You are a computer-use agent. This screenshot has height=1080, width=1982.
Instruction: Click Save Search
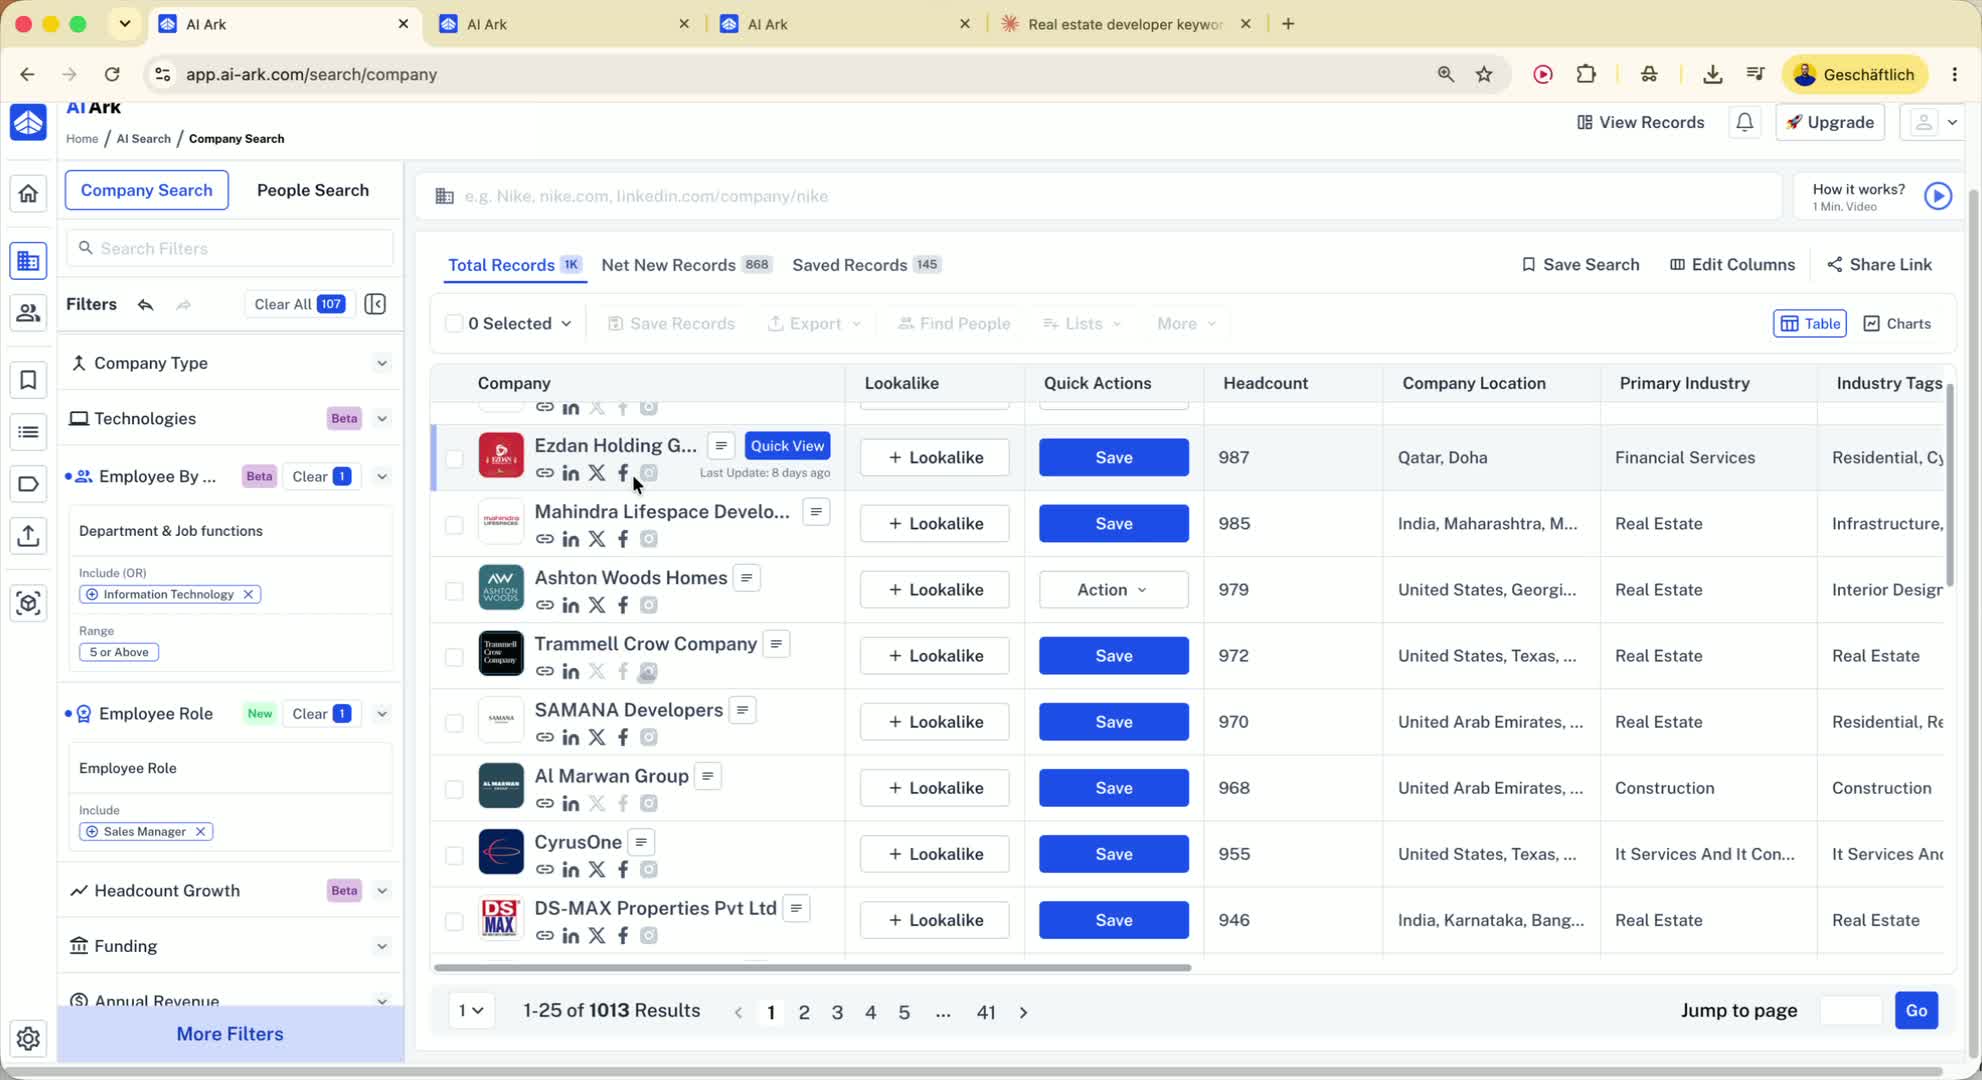coord(1580,265)
